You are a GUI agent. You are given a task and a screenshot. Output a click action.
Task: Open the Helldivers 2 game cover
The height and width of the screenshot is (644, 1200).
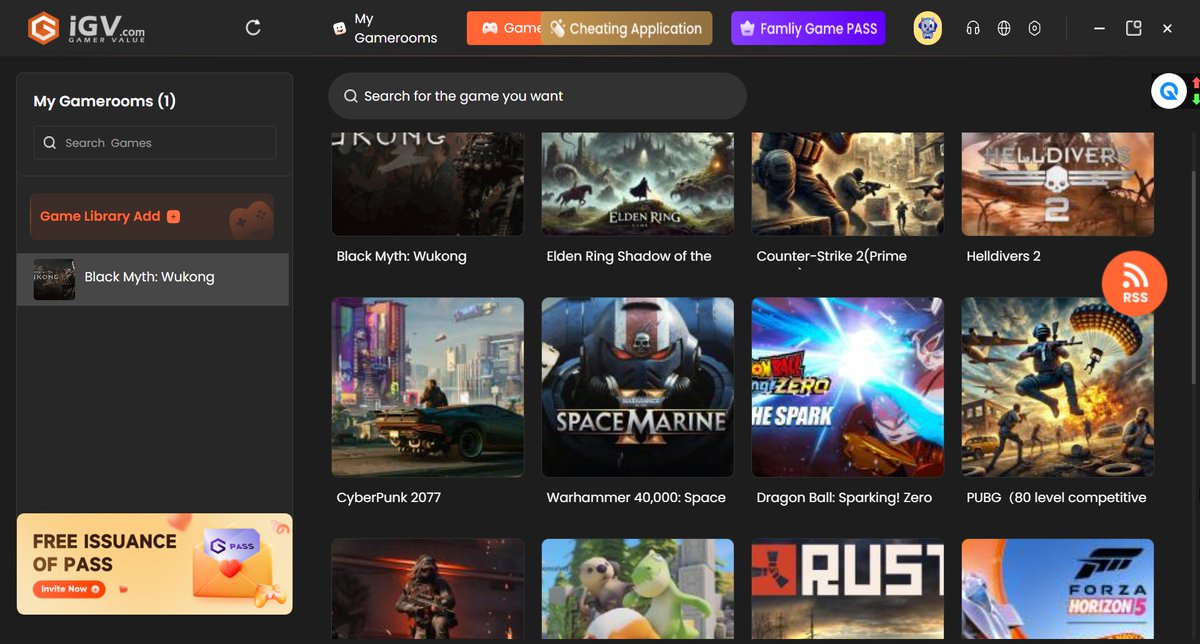point(1057,184)
